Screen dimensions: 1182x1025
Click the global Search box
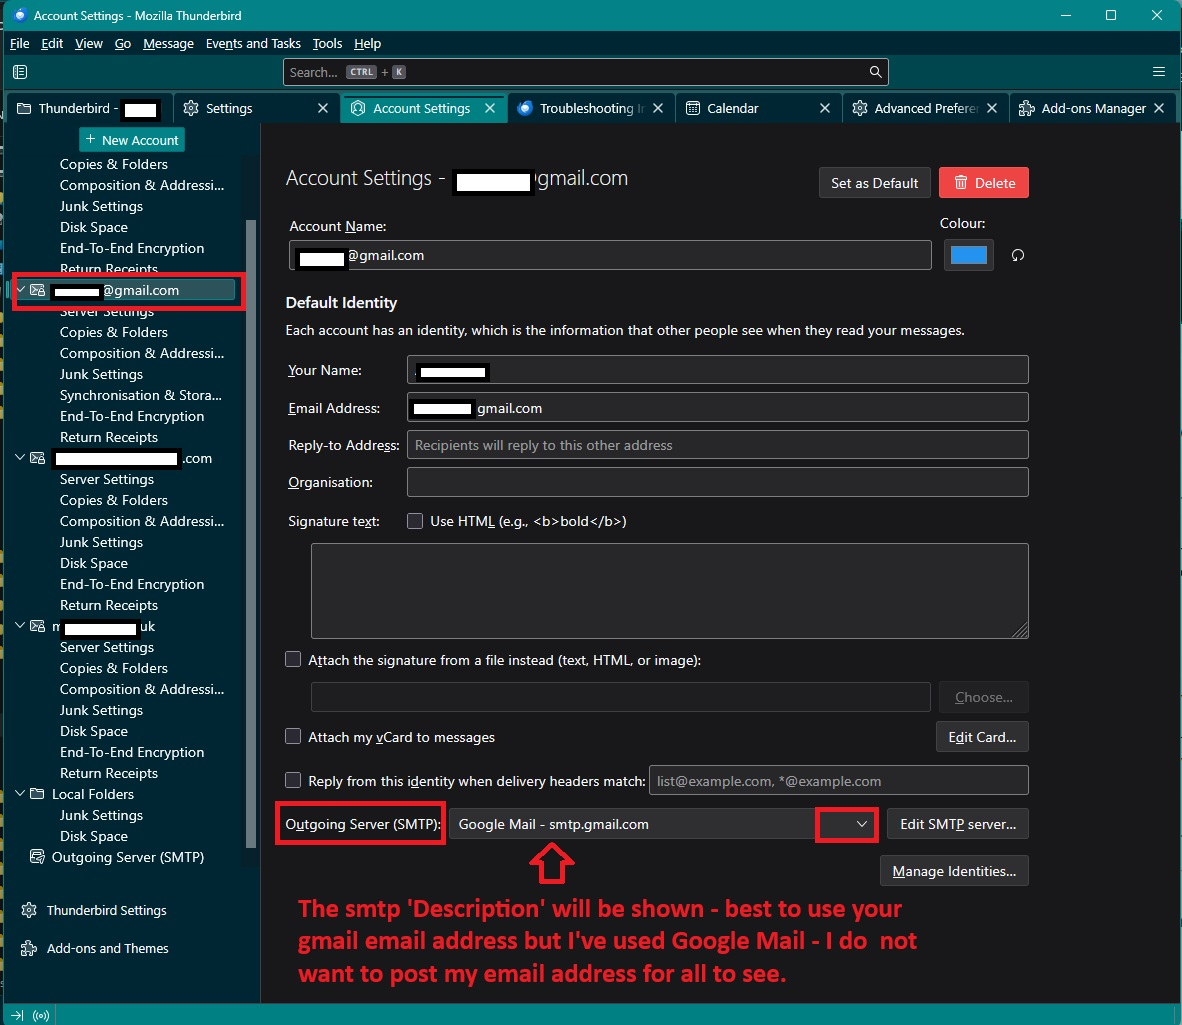coord(586,72)
